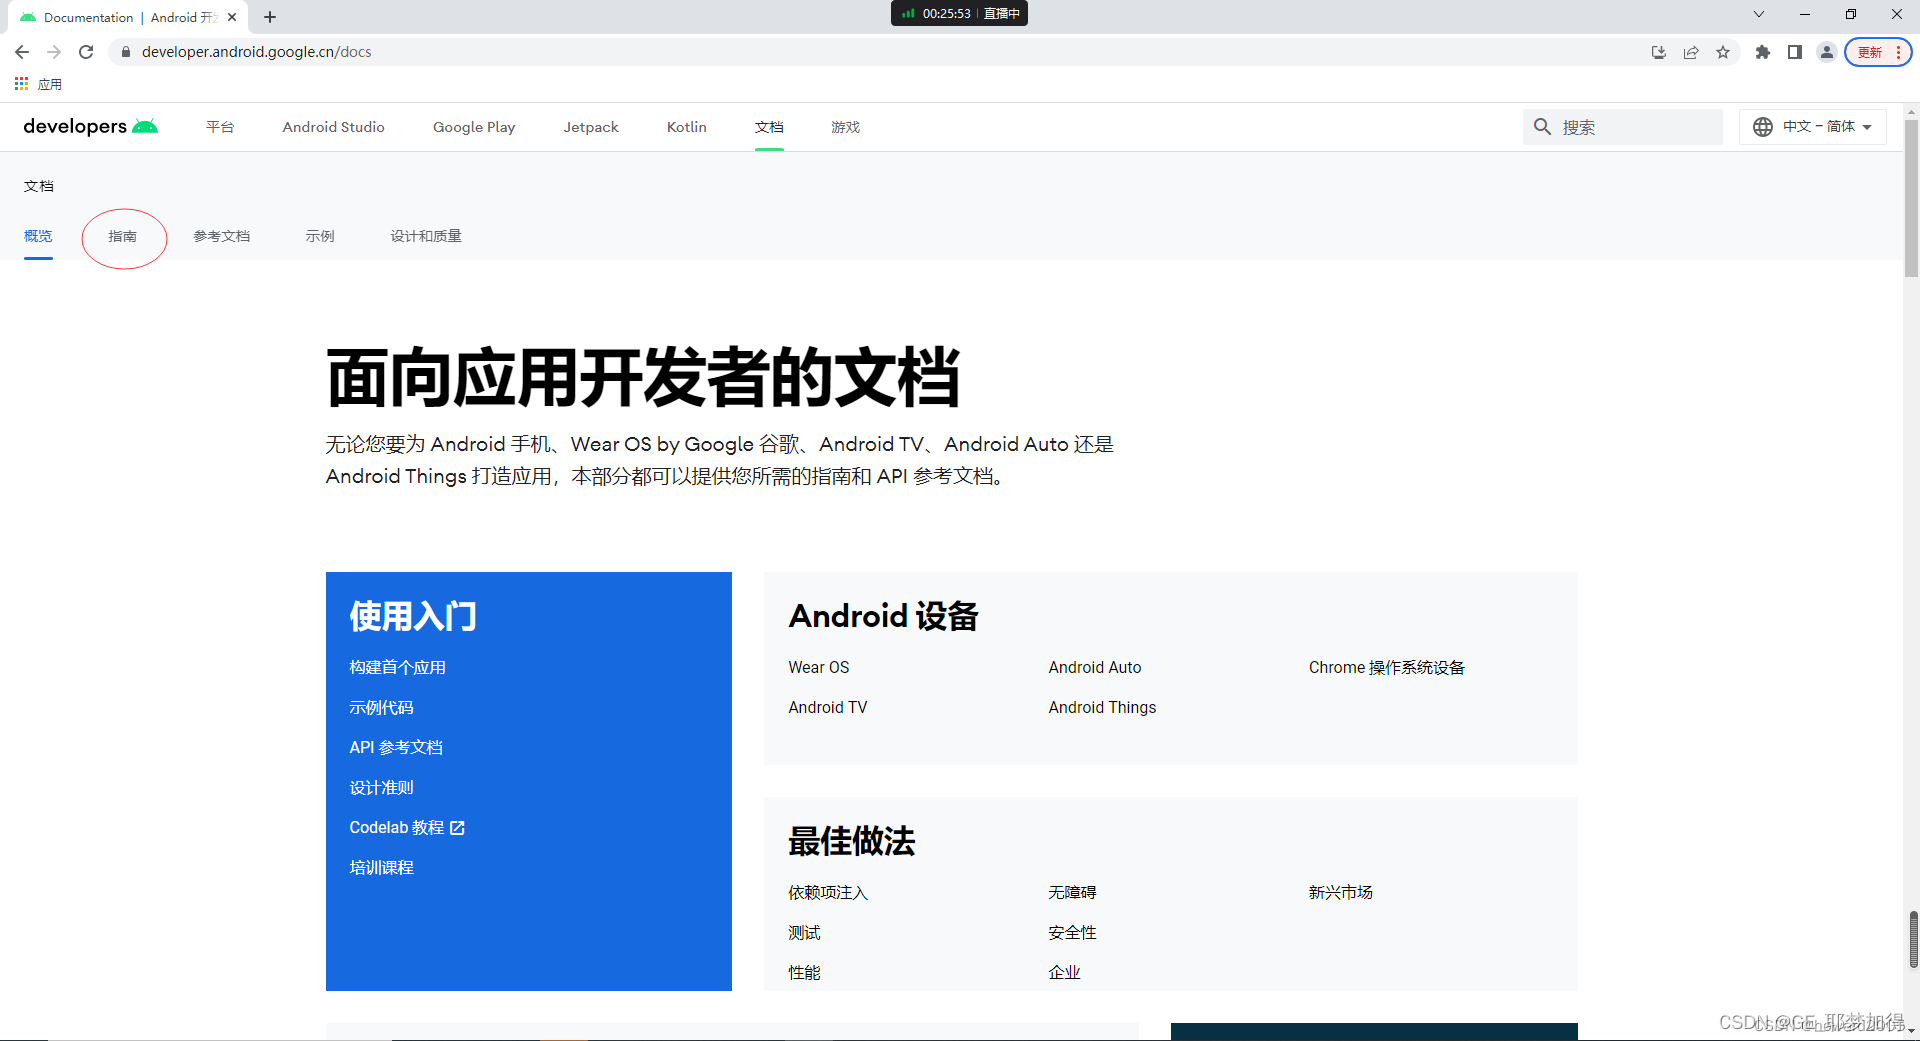The width and height of the screenshot is (1920, 1041).
Task: Click the install app icon in address bar
Action: coord(1659,52)
